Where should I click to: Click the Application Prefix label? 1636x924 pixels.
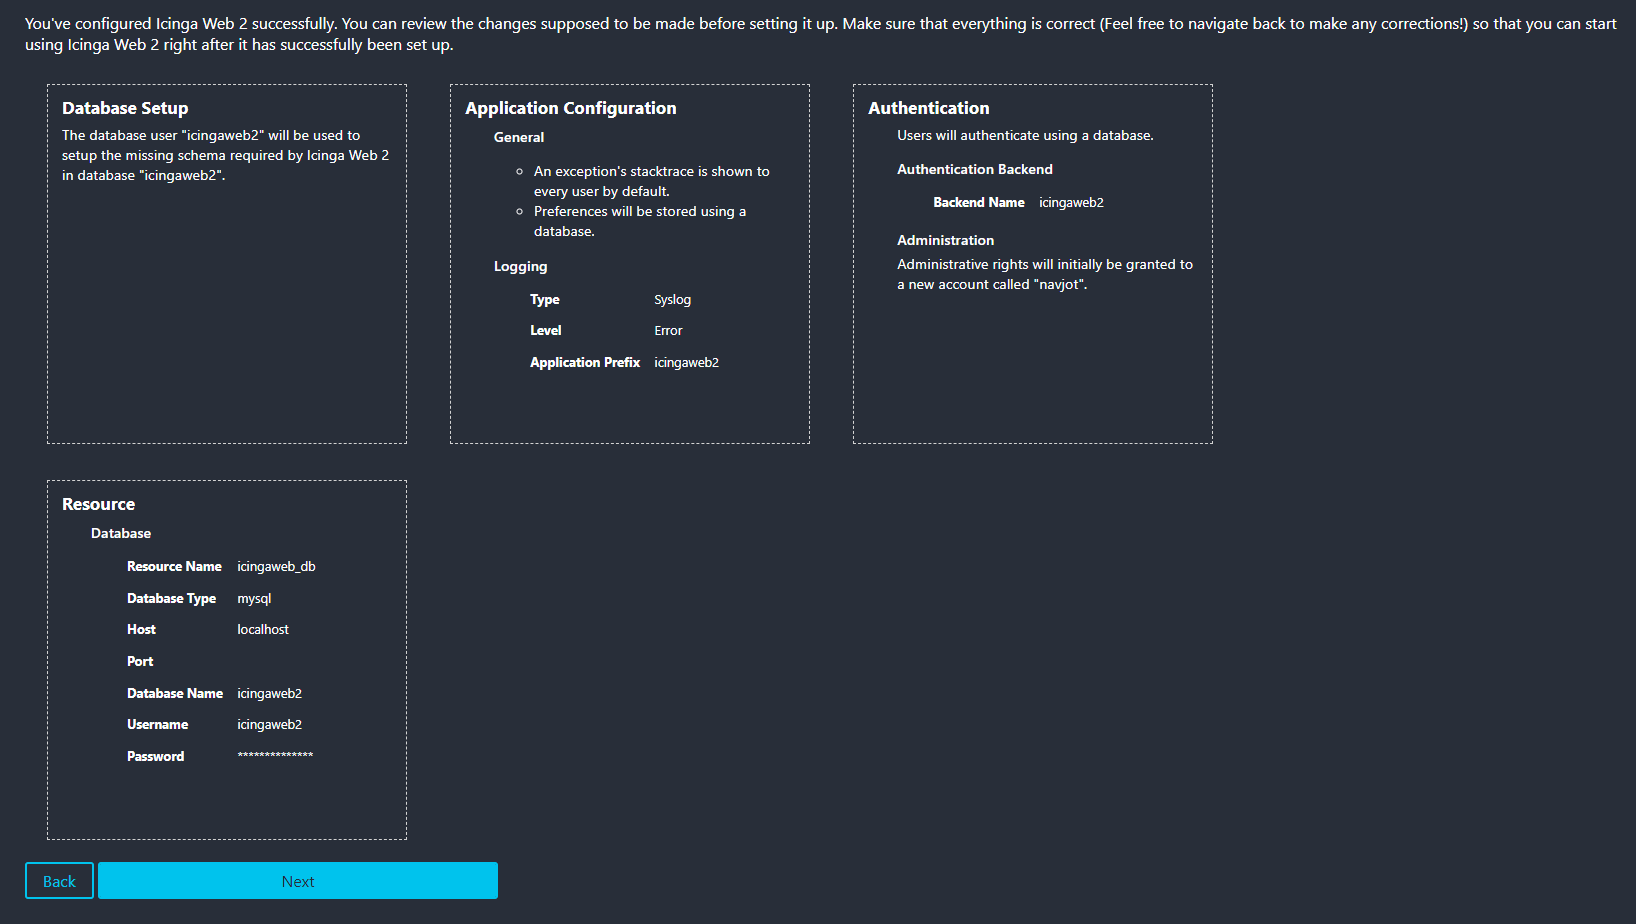(585, 362)
